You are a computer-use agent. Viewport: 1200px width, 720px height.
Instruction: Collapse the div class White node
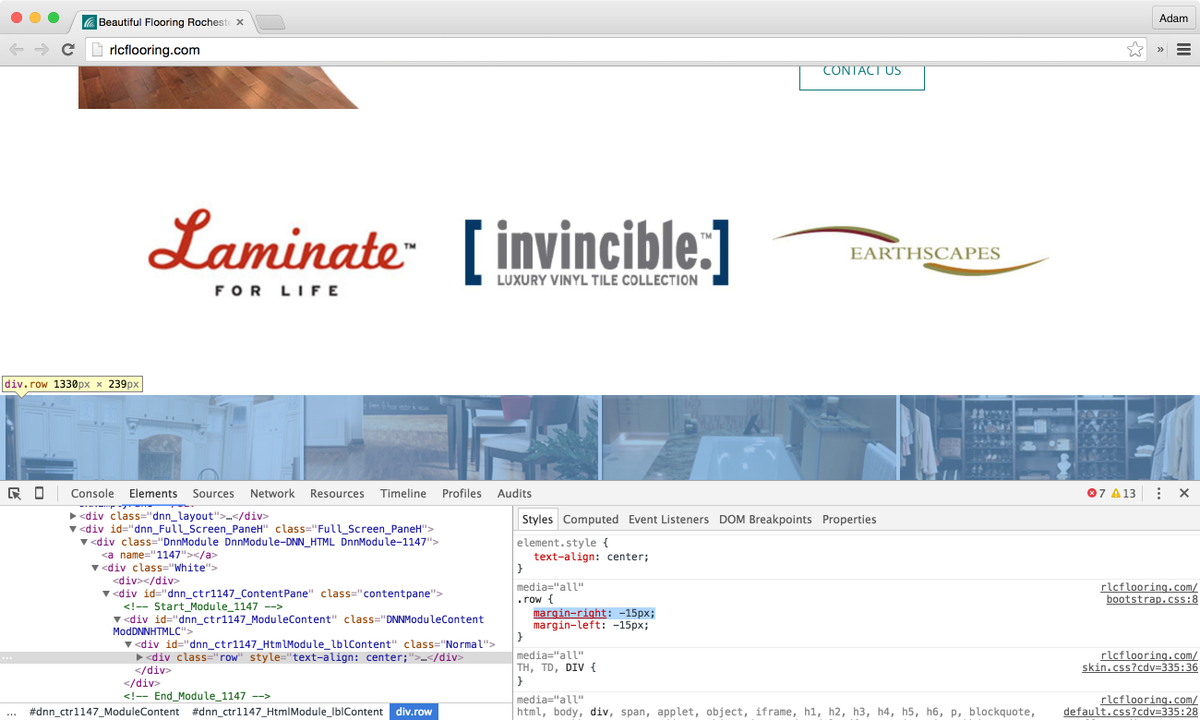(x=95, y=567)
